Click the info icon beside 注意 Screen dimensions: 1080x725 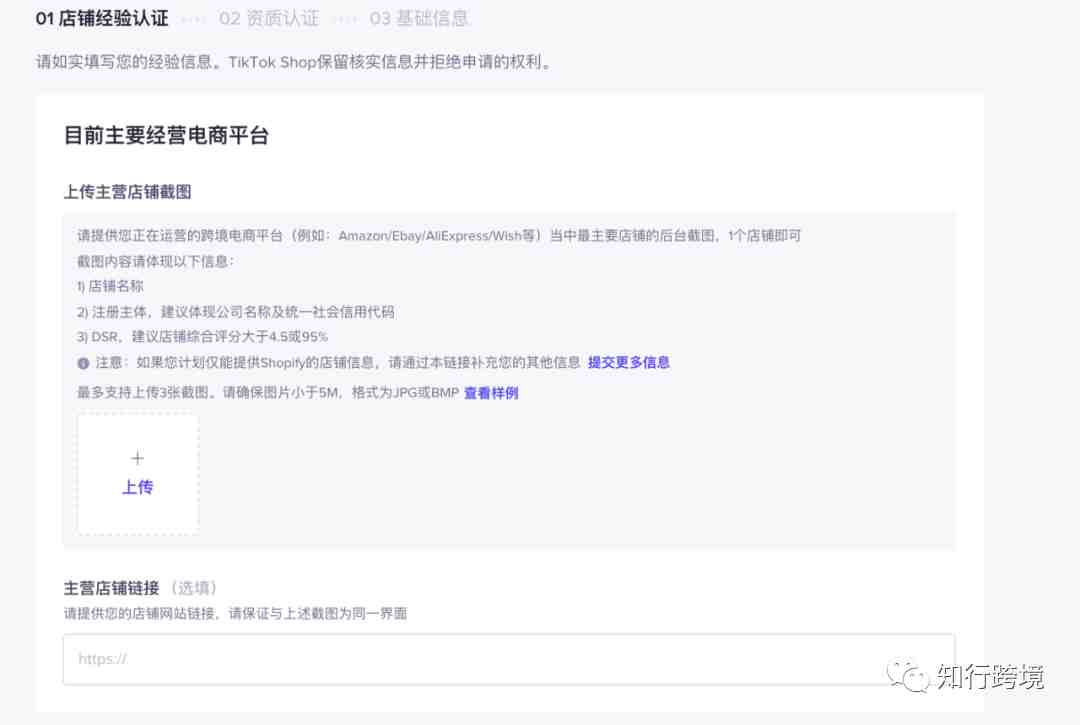click(x=83, y=363)
